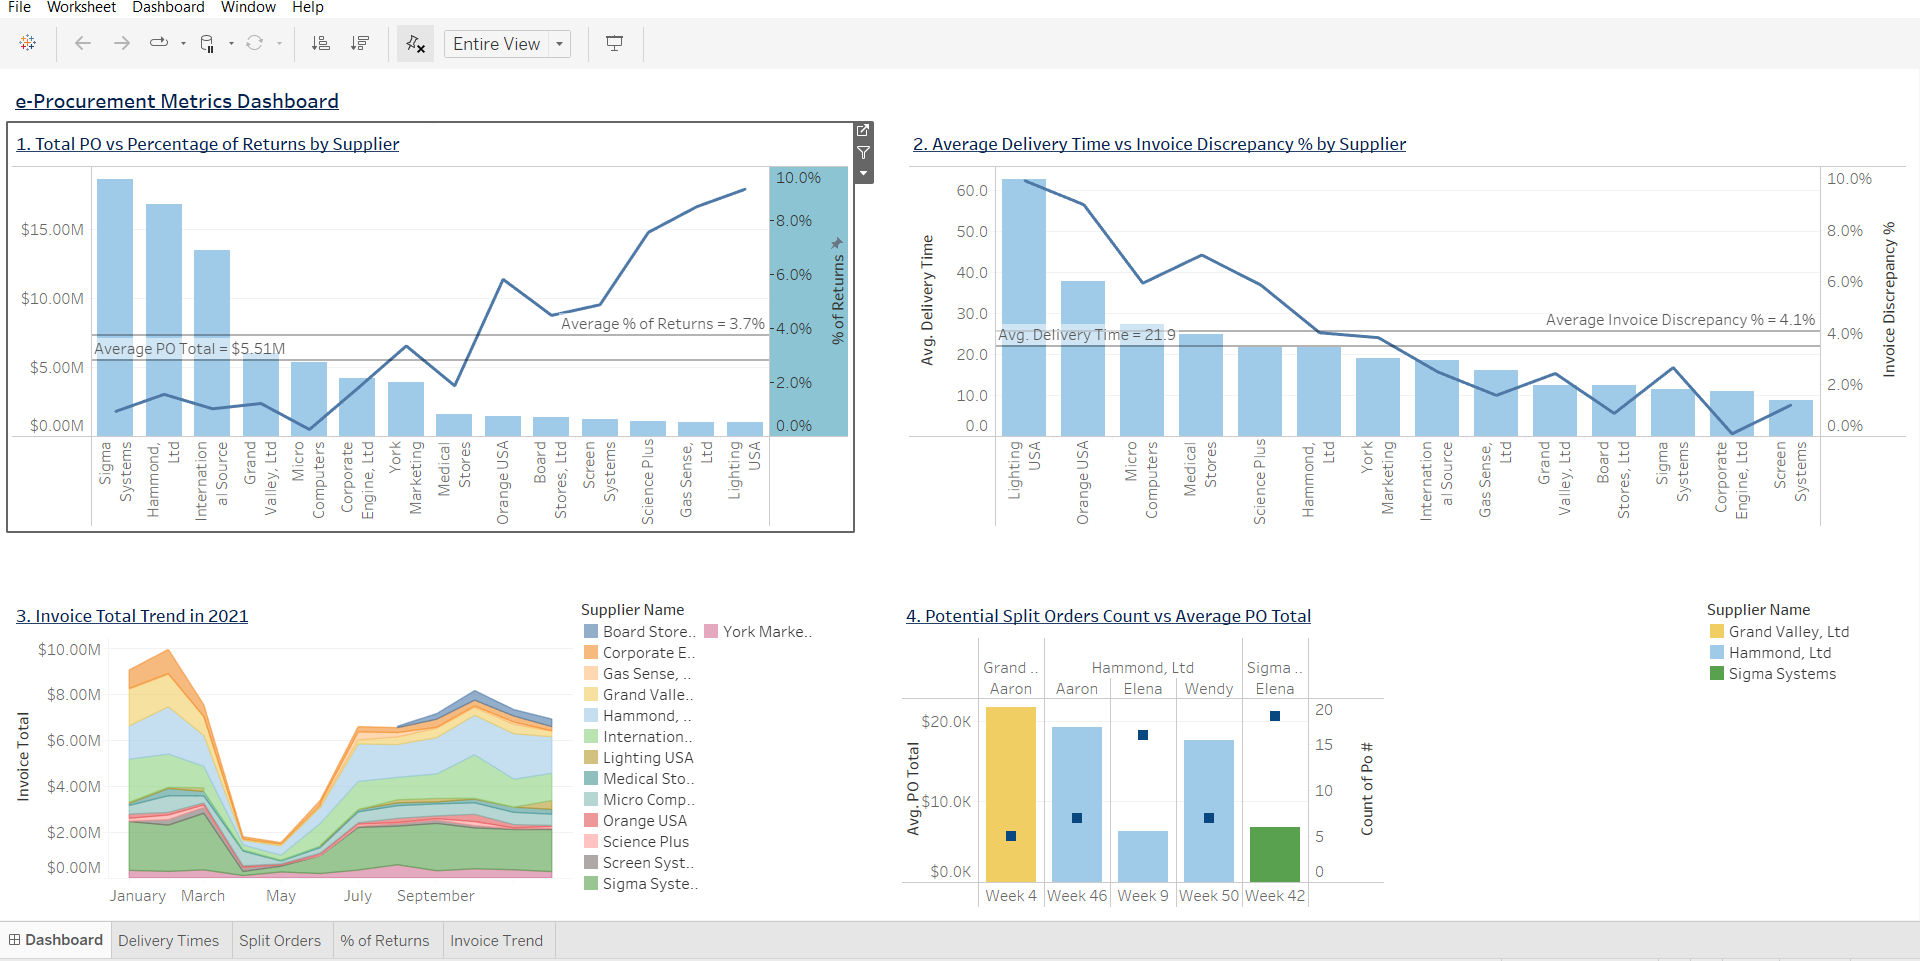The image size is (1920, 961).
Task: Select Corporate Engine legend color swatch
Action: 591,653
